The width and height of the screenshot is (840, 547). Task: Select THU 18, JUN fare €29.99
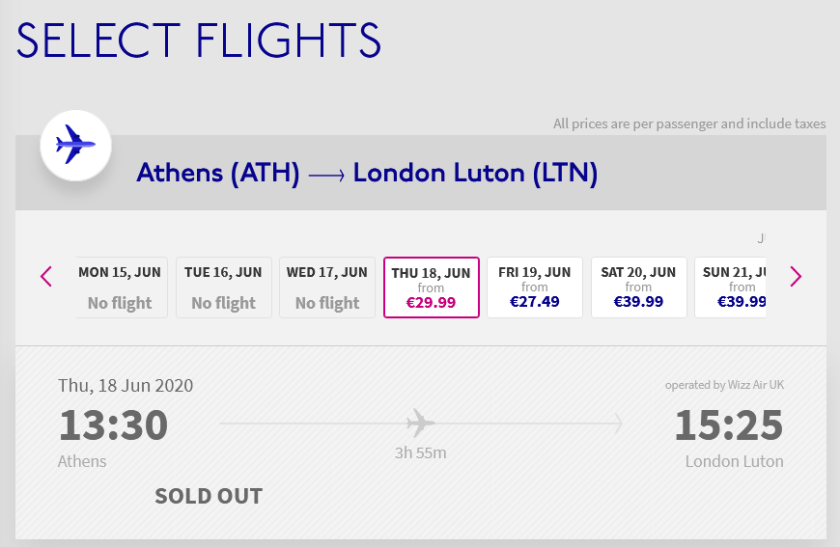click(431, 287)
